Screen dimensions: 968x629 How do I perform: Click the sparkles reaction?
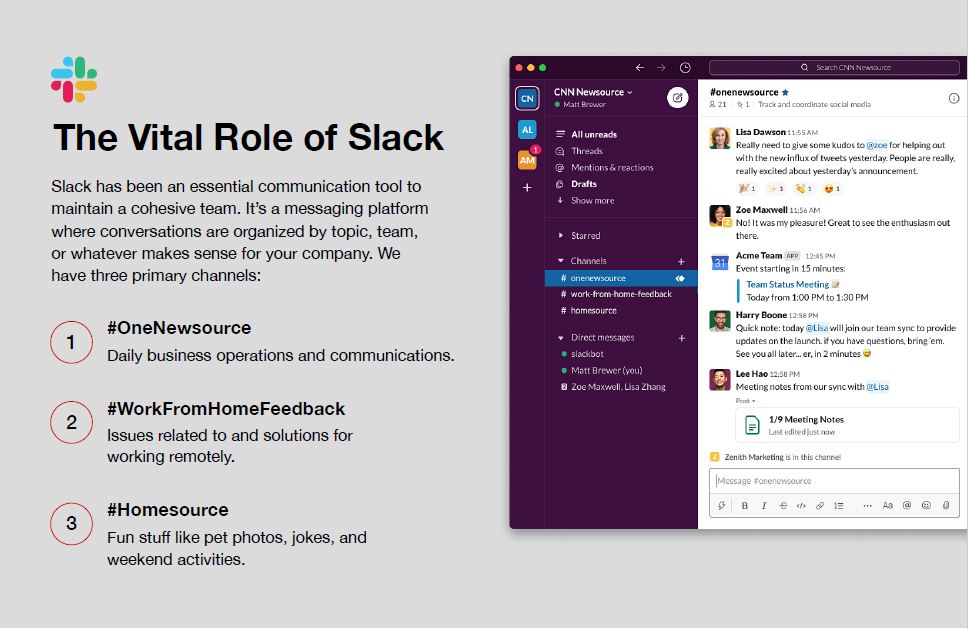775,189
